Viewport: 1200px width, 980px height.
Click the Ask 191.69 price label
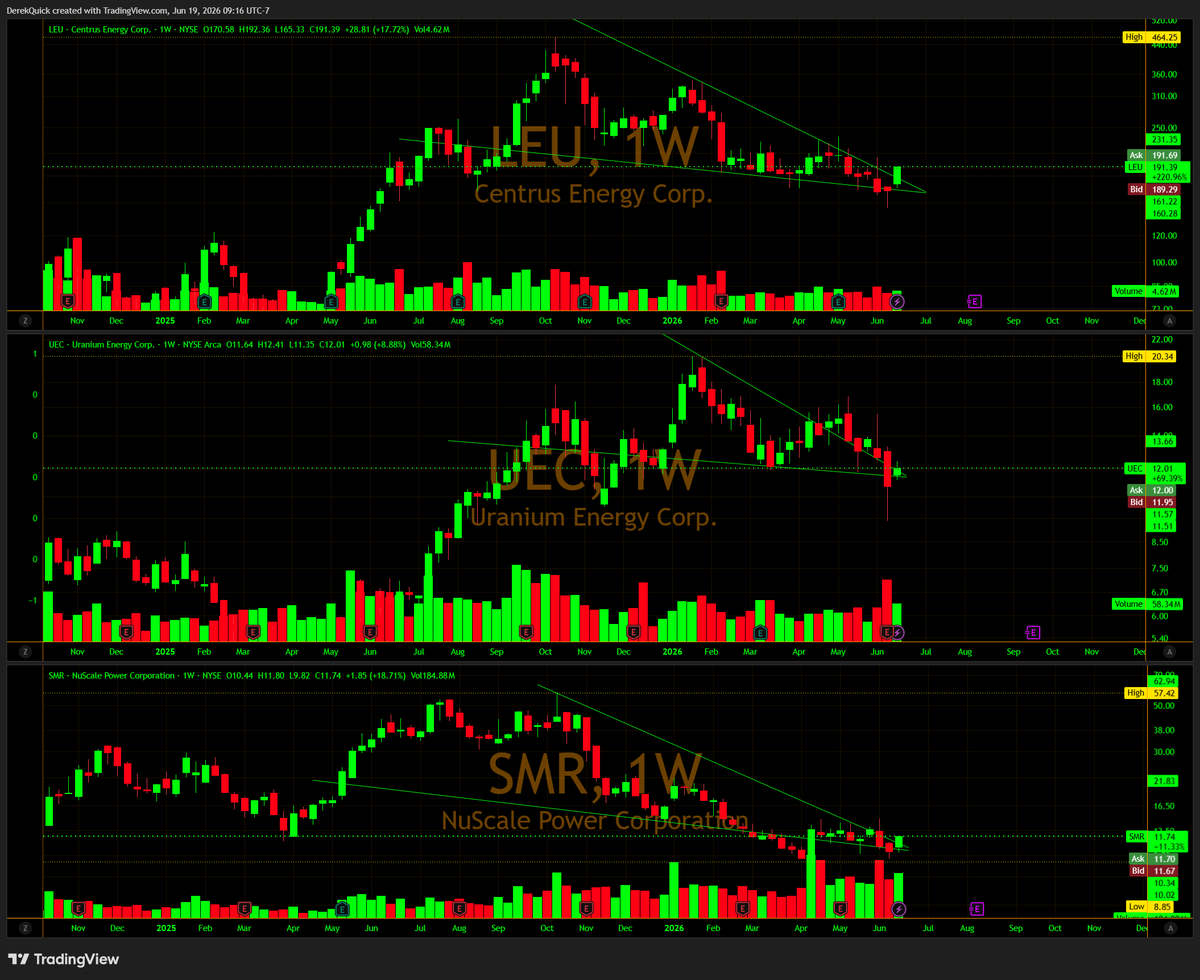point(1152,155)
